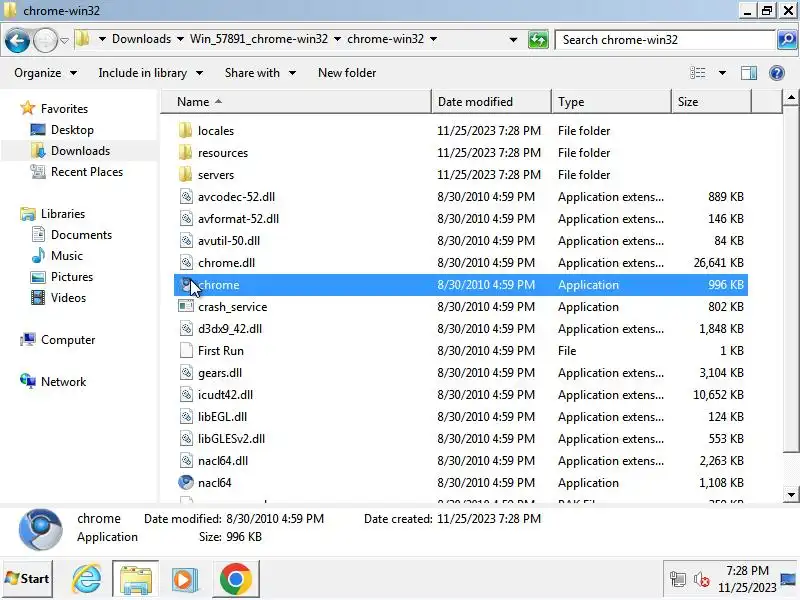
Task: Select the libGLESv2.dll file
Action: (461, 438)
